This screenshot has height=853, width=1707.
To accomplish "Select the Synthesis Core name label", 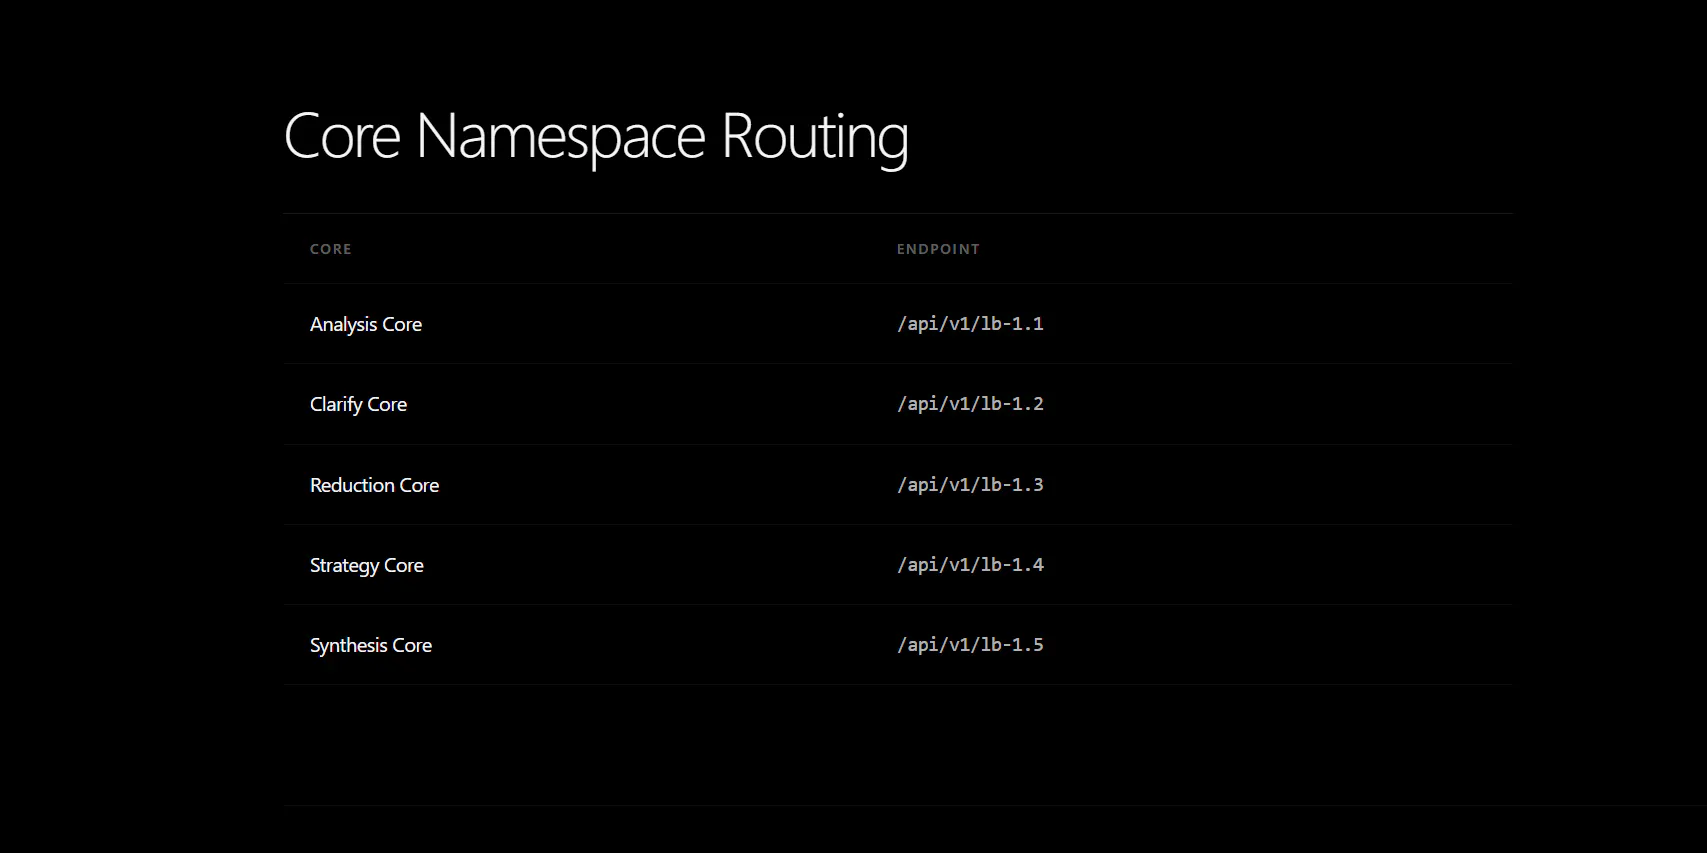I will [371, 645].
